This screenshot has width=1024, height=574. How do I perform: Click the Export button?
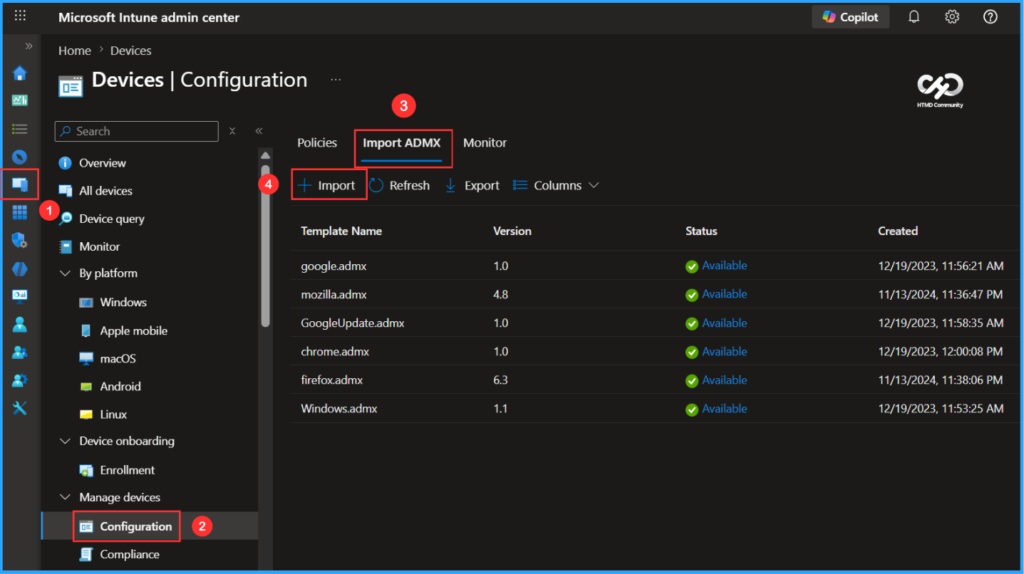(x=472, y=185)
